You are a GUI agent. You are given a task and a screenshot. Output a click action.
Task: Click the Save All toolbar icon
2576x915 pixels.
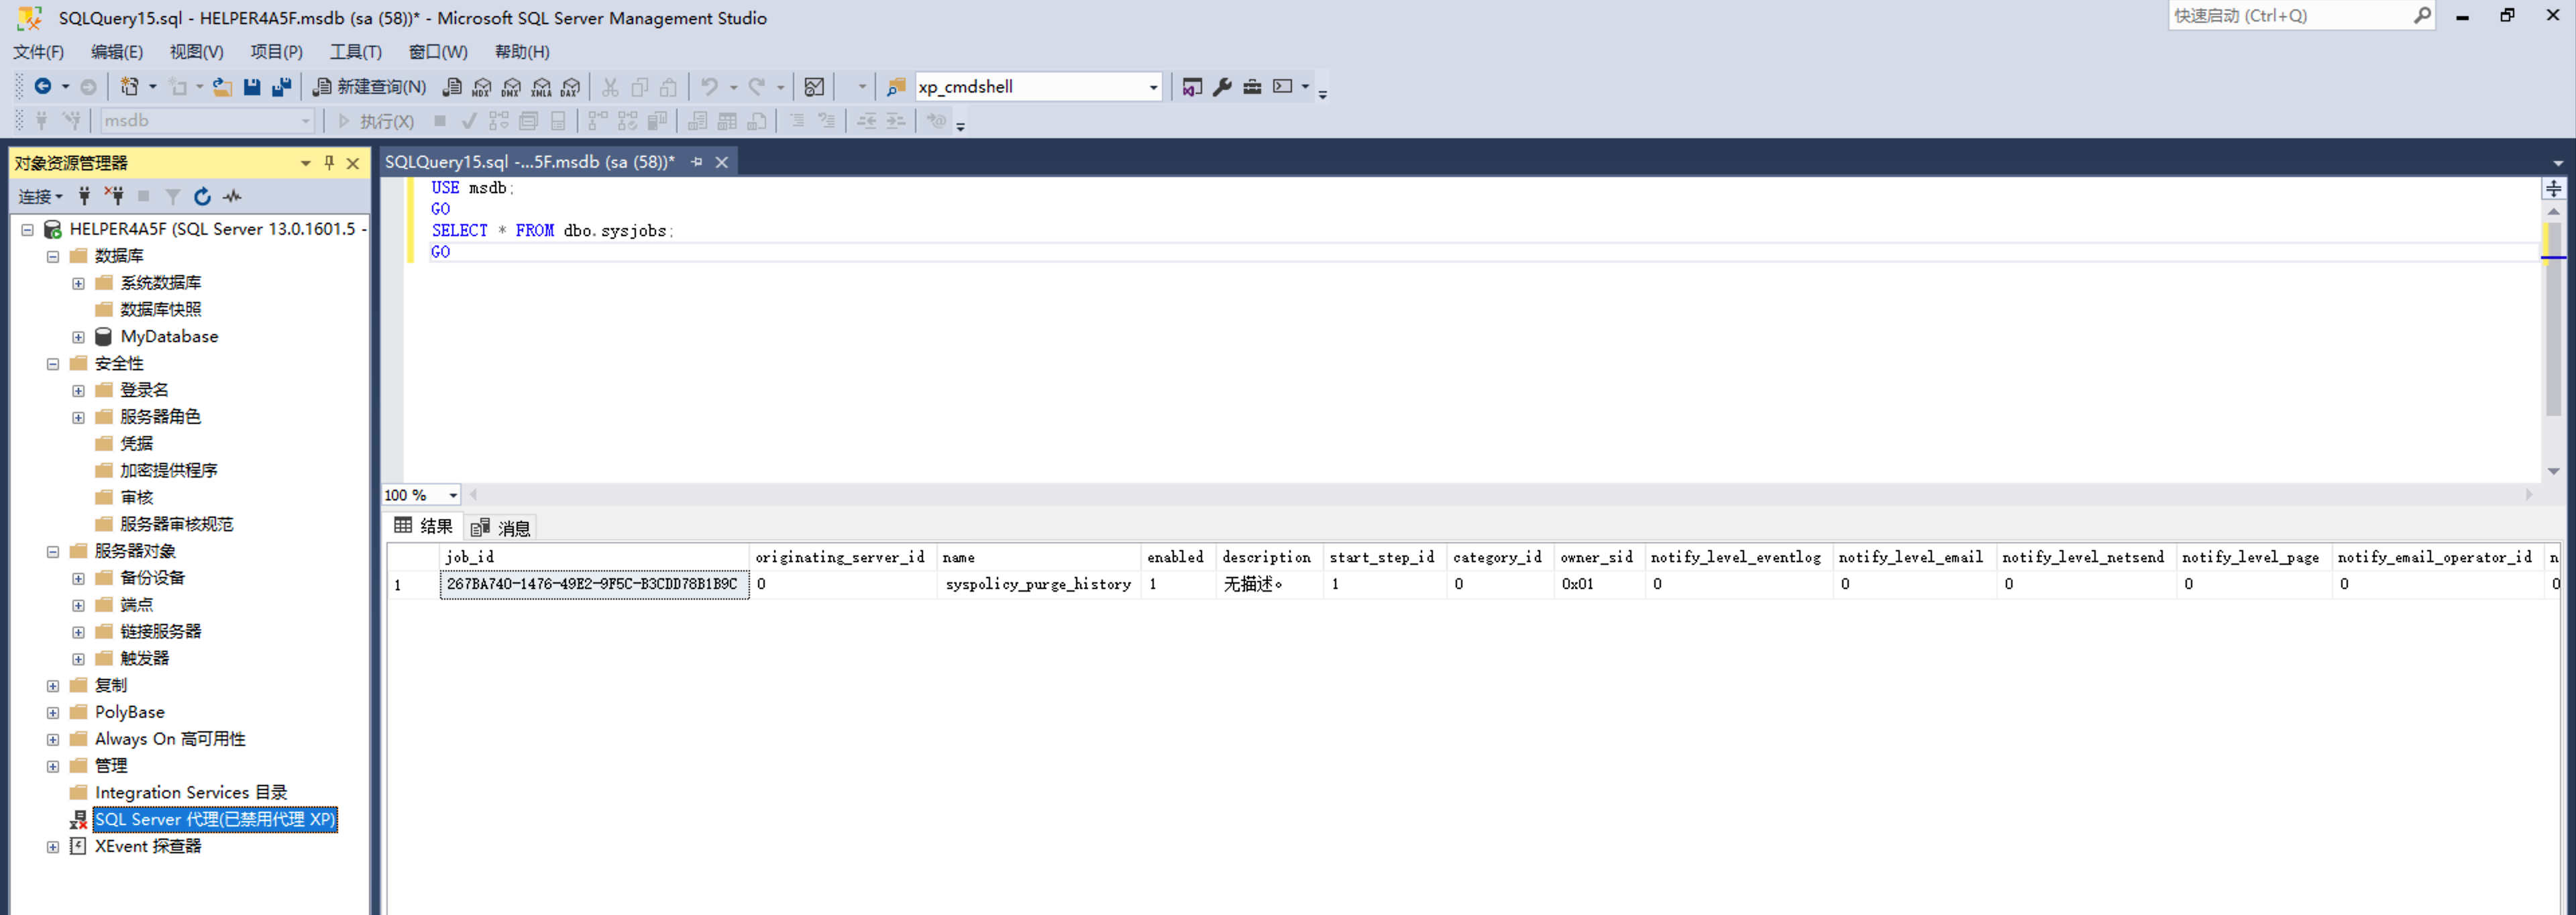pos(282,87)
